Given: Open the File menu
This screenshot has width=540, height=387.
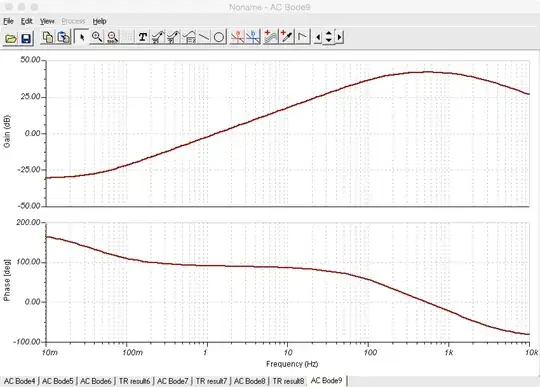Looking at the screenshot, I should (x=8, y=21).
